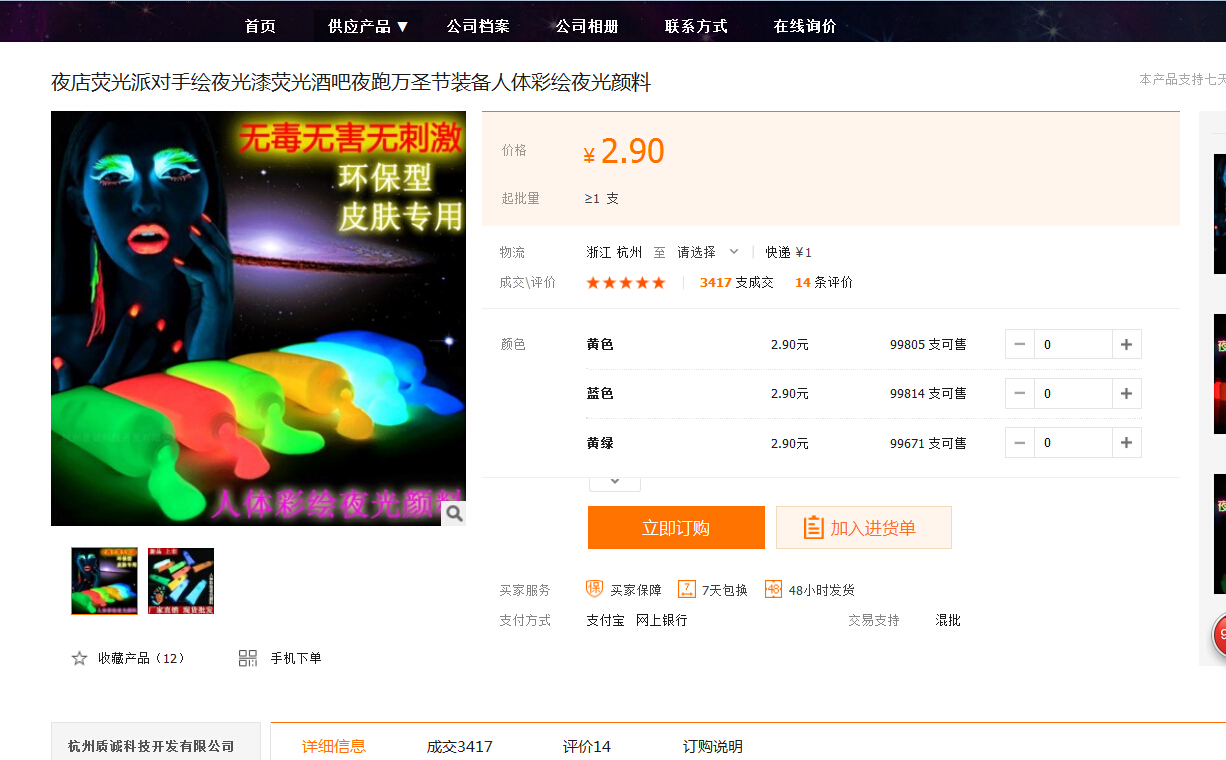Go to 公司档案 in navigation bar

(x=478, y=26)
